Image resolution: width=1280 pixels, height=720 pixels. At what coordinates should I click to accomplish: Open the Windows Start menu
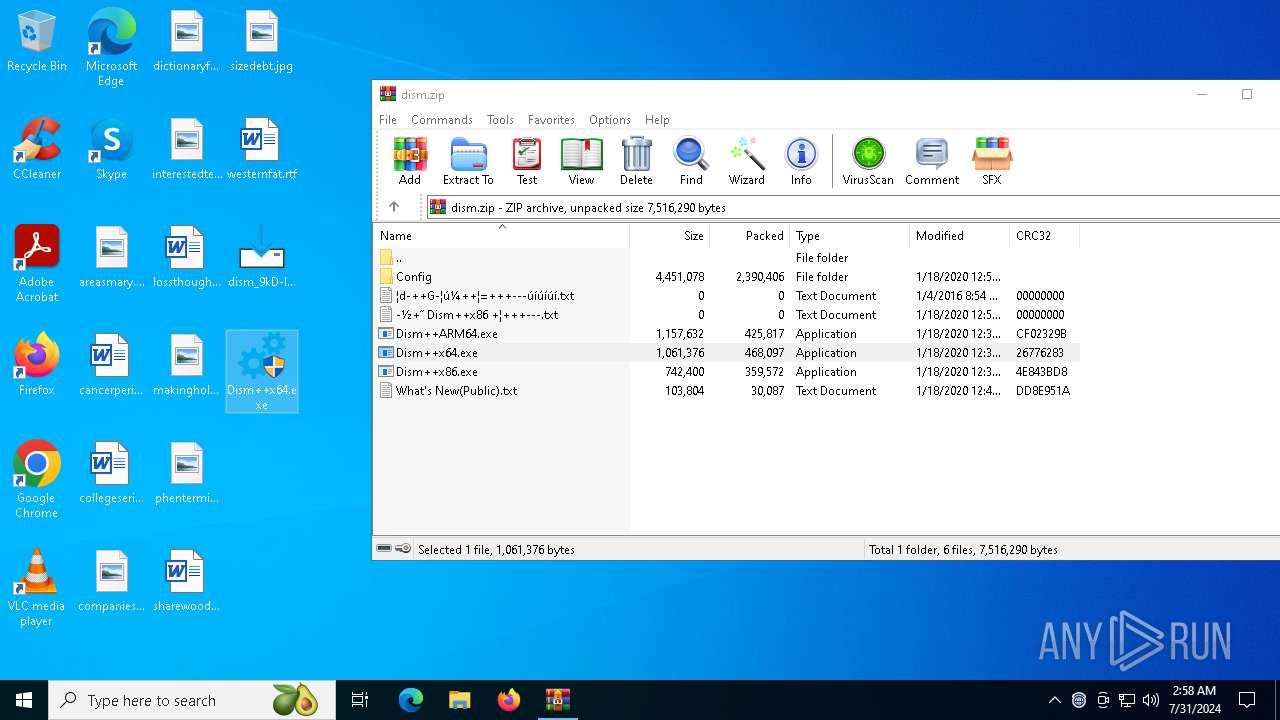pyautogui.click(x=24, y=700)
